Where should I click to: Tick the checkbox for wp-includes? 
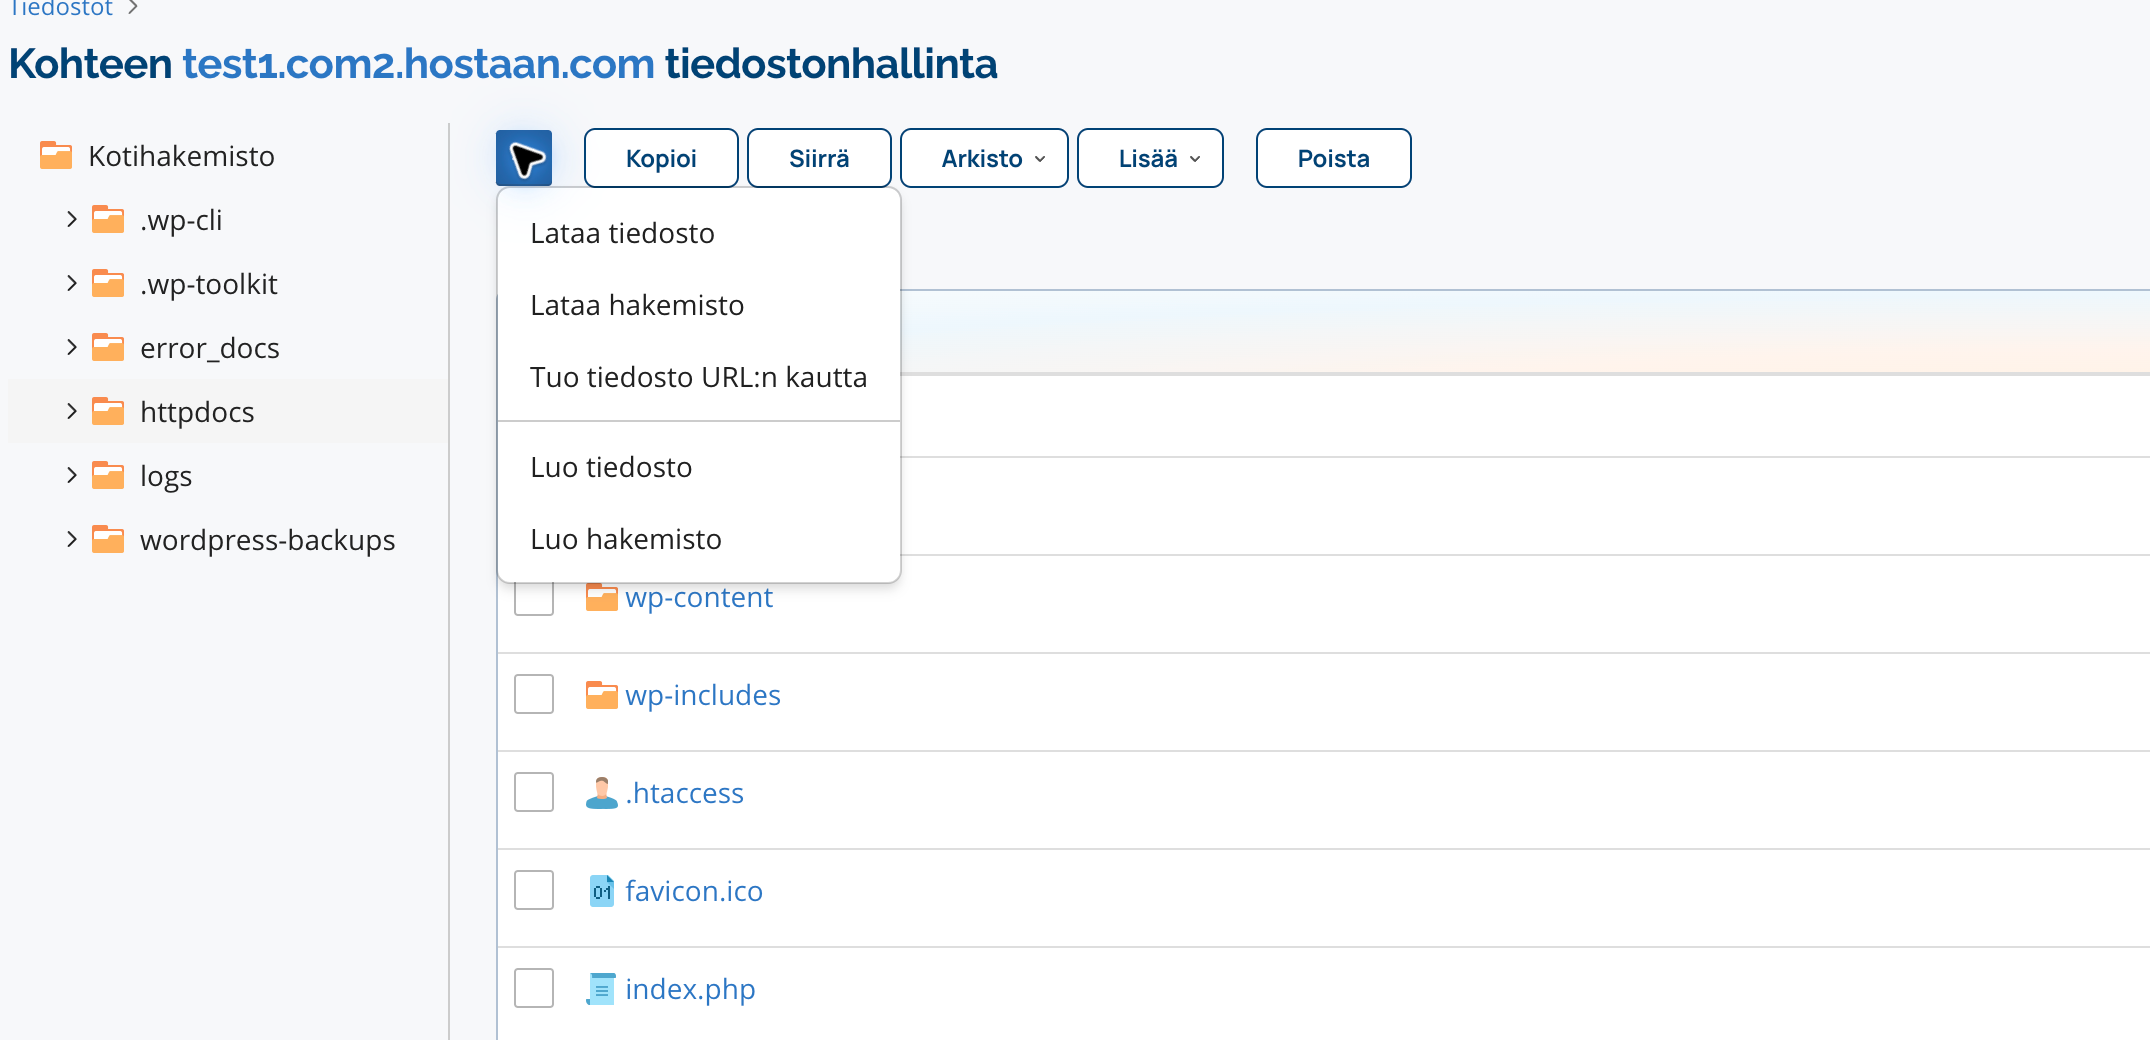tap(534, 694)
